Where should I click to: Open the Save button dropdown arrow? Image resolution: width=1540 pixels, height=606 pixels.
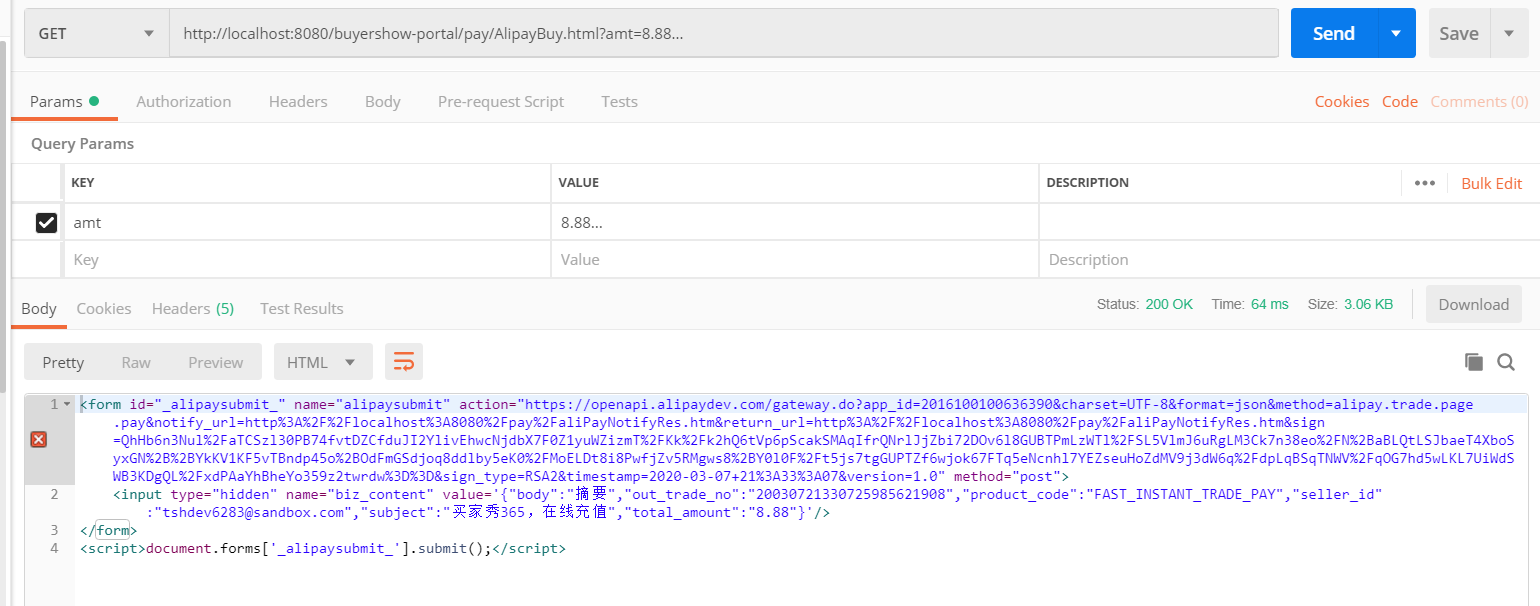click(1509, 33)
